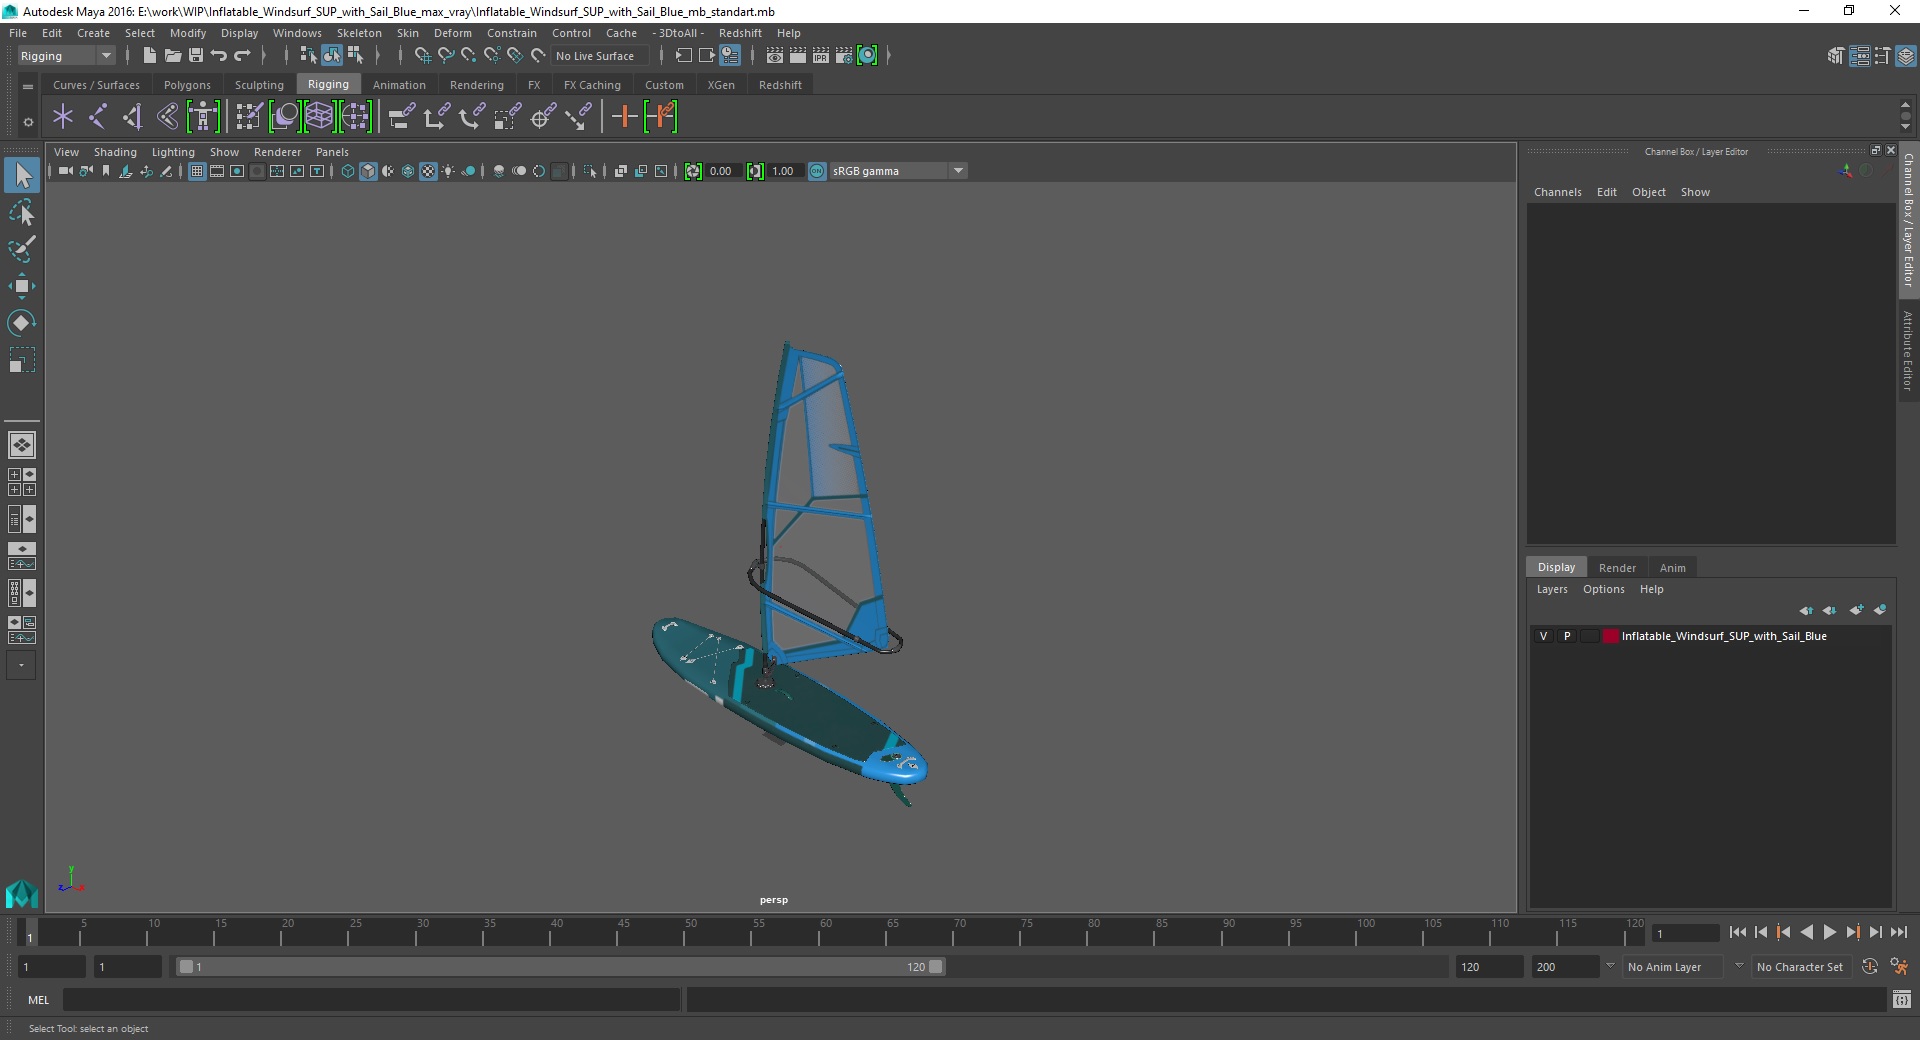The width and height of the screenshot is (1920, 1040).
Task: Select the arrow Select Tool in toolbox
Action: click(x=22, y=176)
